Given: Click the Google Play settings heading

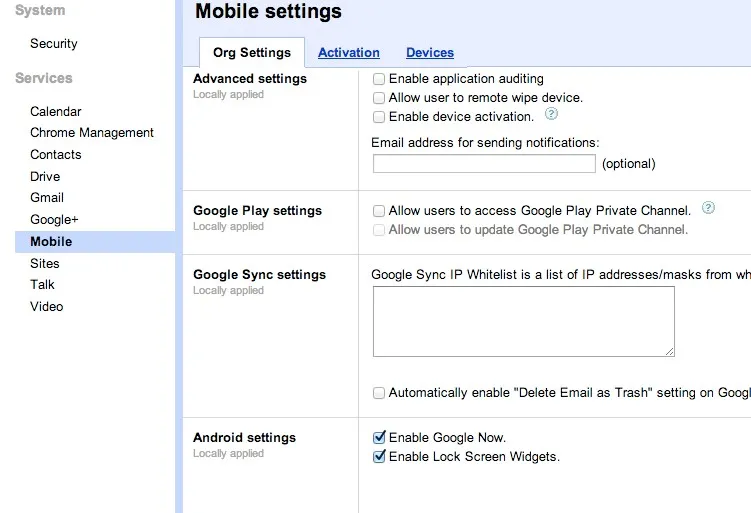Looking at the screenshot, I should [257, 211].
